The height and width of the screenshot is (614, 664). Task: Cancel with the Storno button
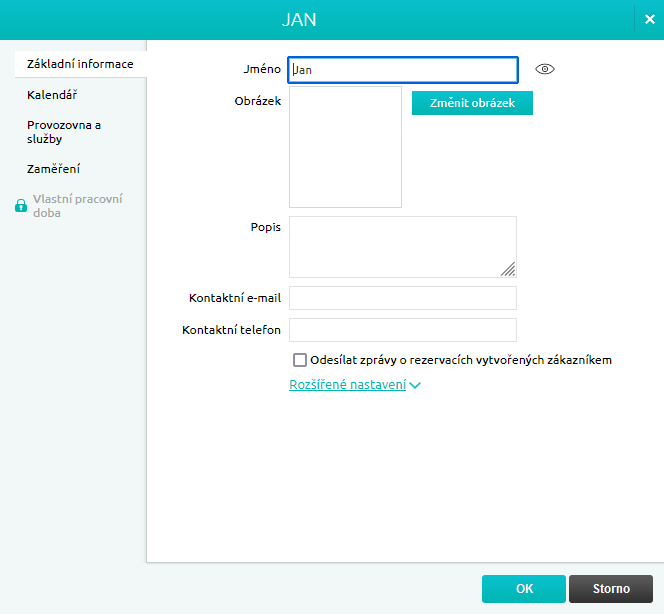pyautogui.click(x=610, y=589)
